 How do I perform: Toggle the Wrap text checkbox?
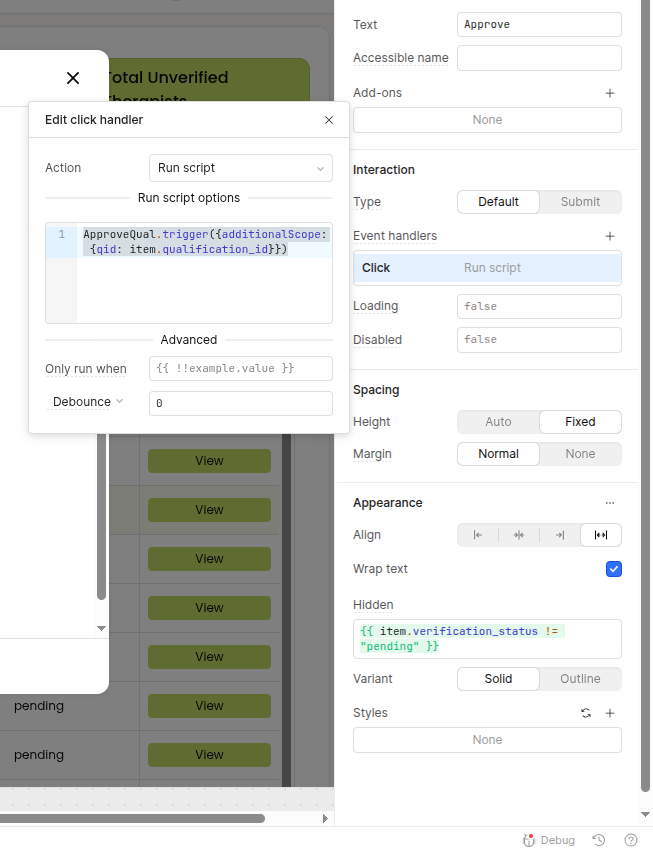[614, 569]
